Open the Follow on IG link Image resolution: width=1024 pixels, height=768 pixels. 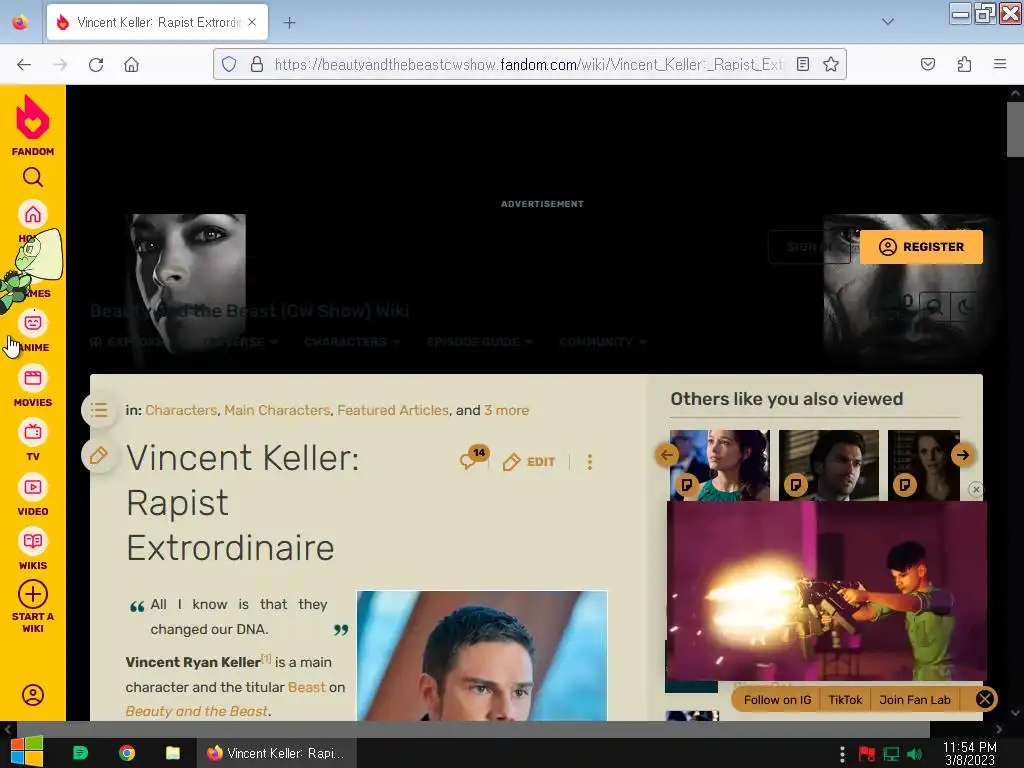coord(777,700)
